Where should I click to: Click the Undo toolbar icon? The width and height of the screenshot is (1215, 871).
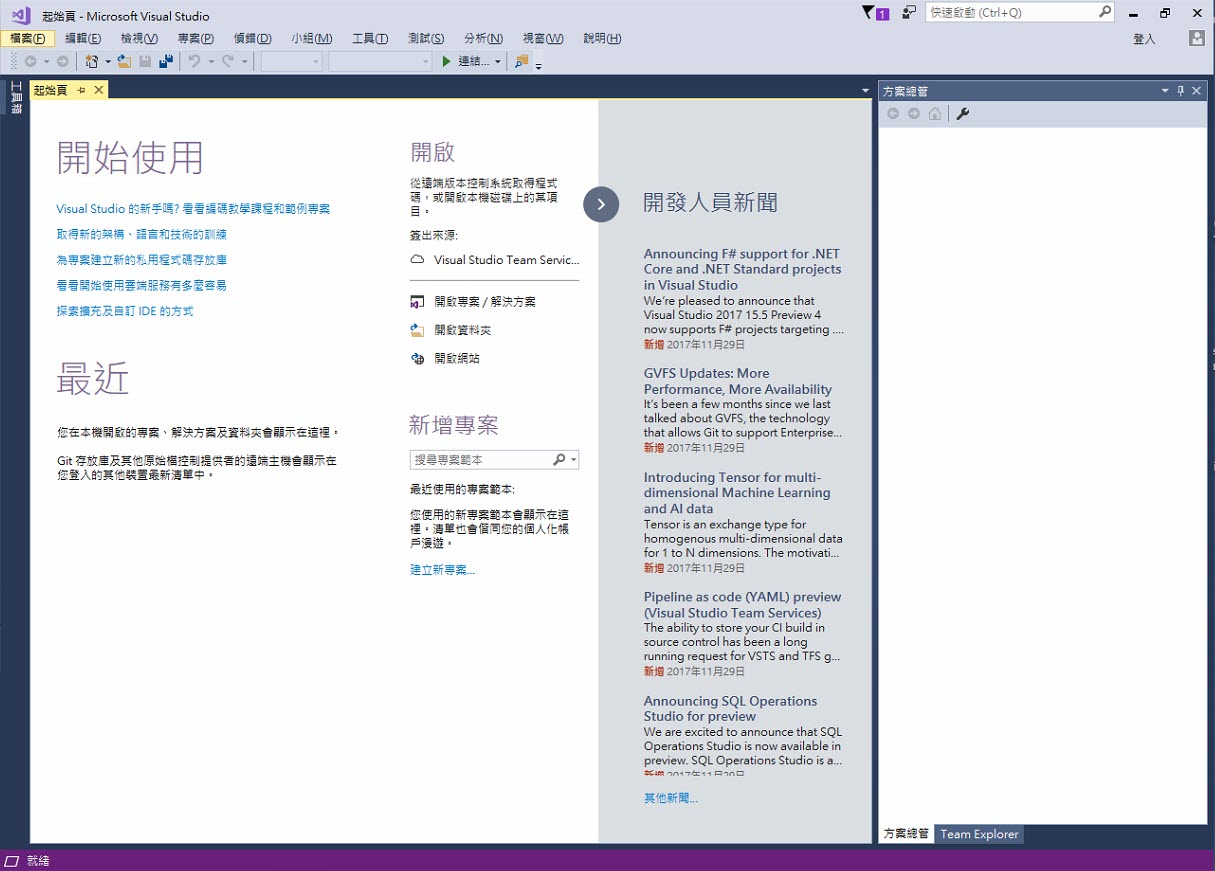pos(195,61)
